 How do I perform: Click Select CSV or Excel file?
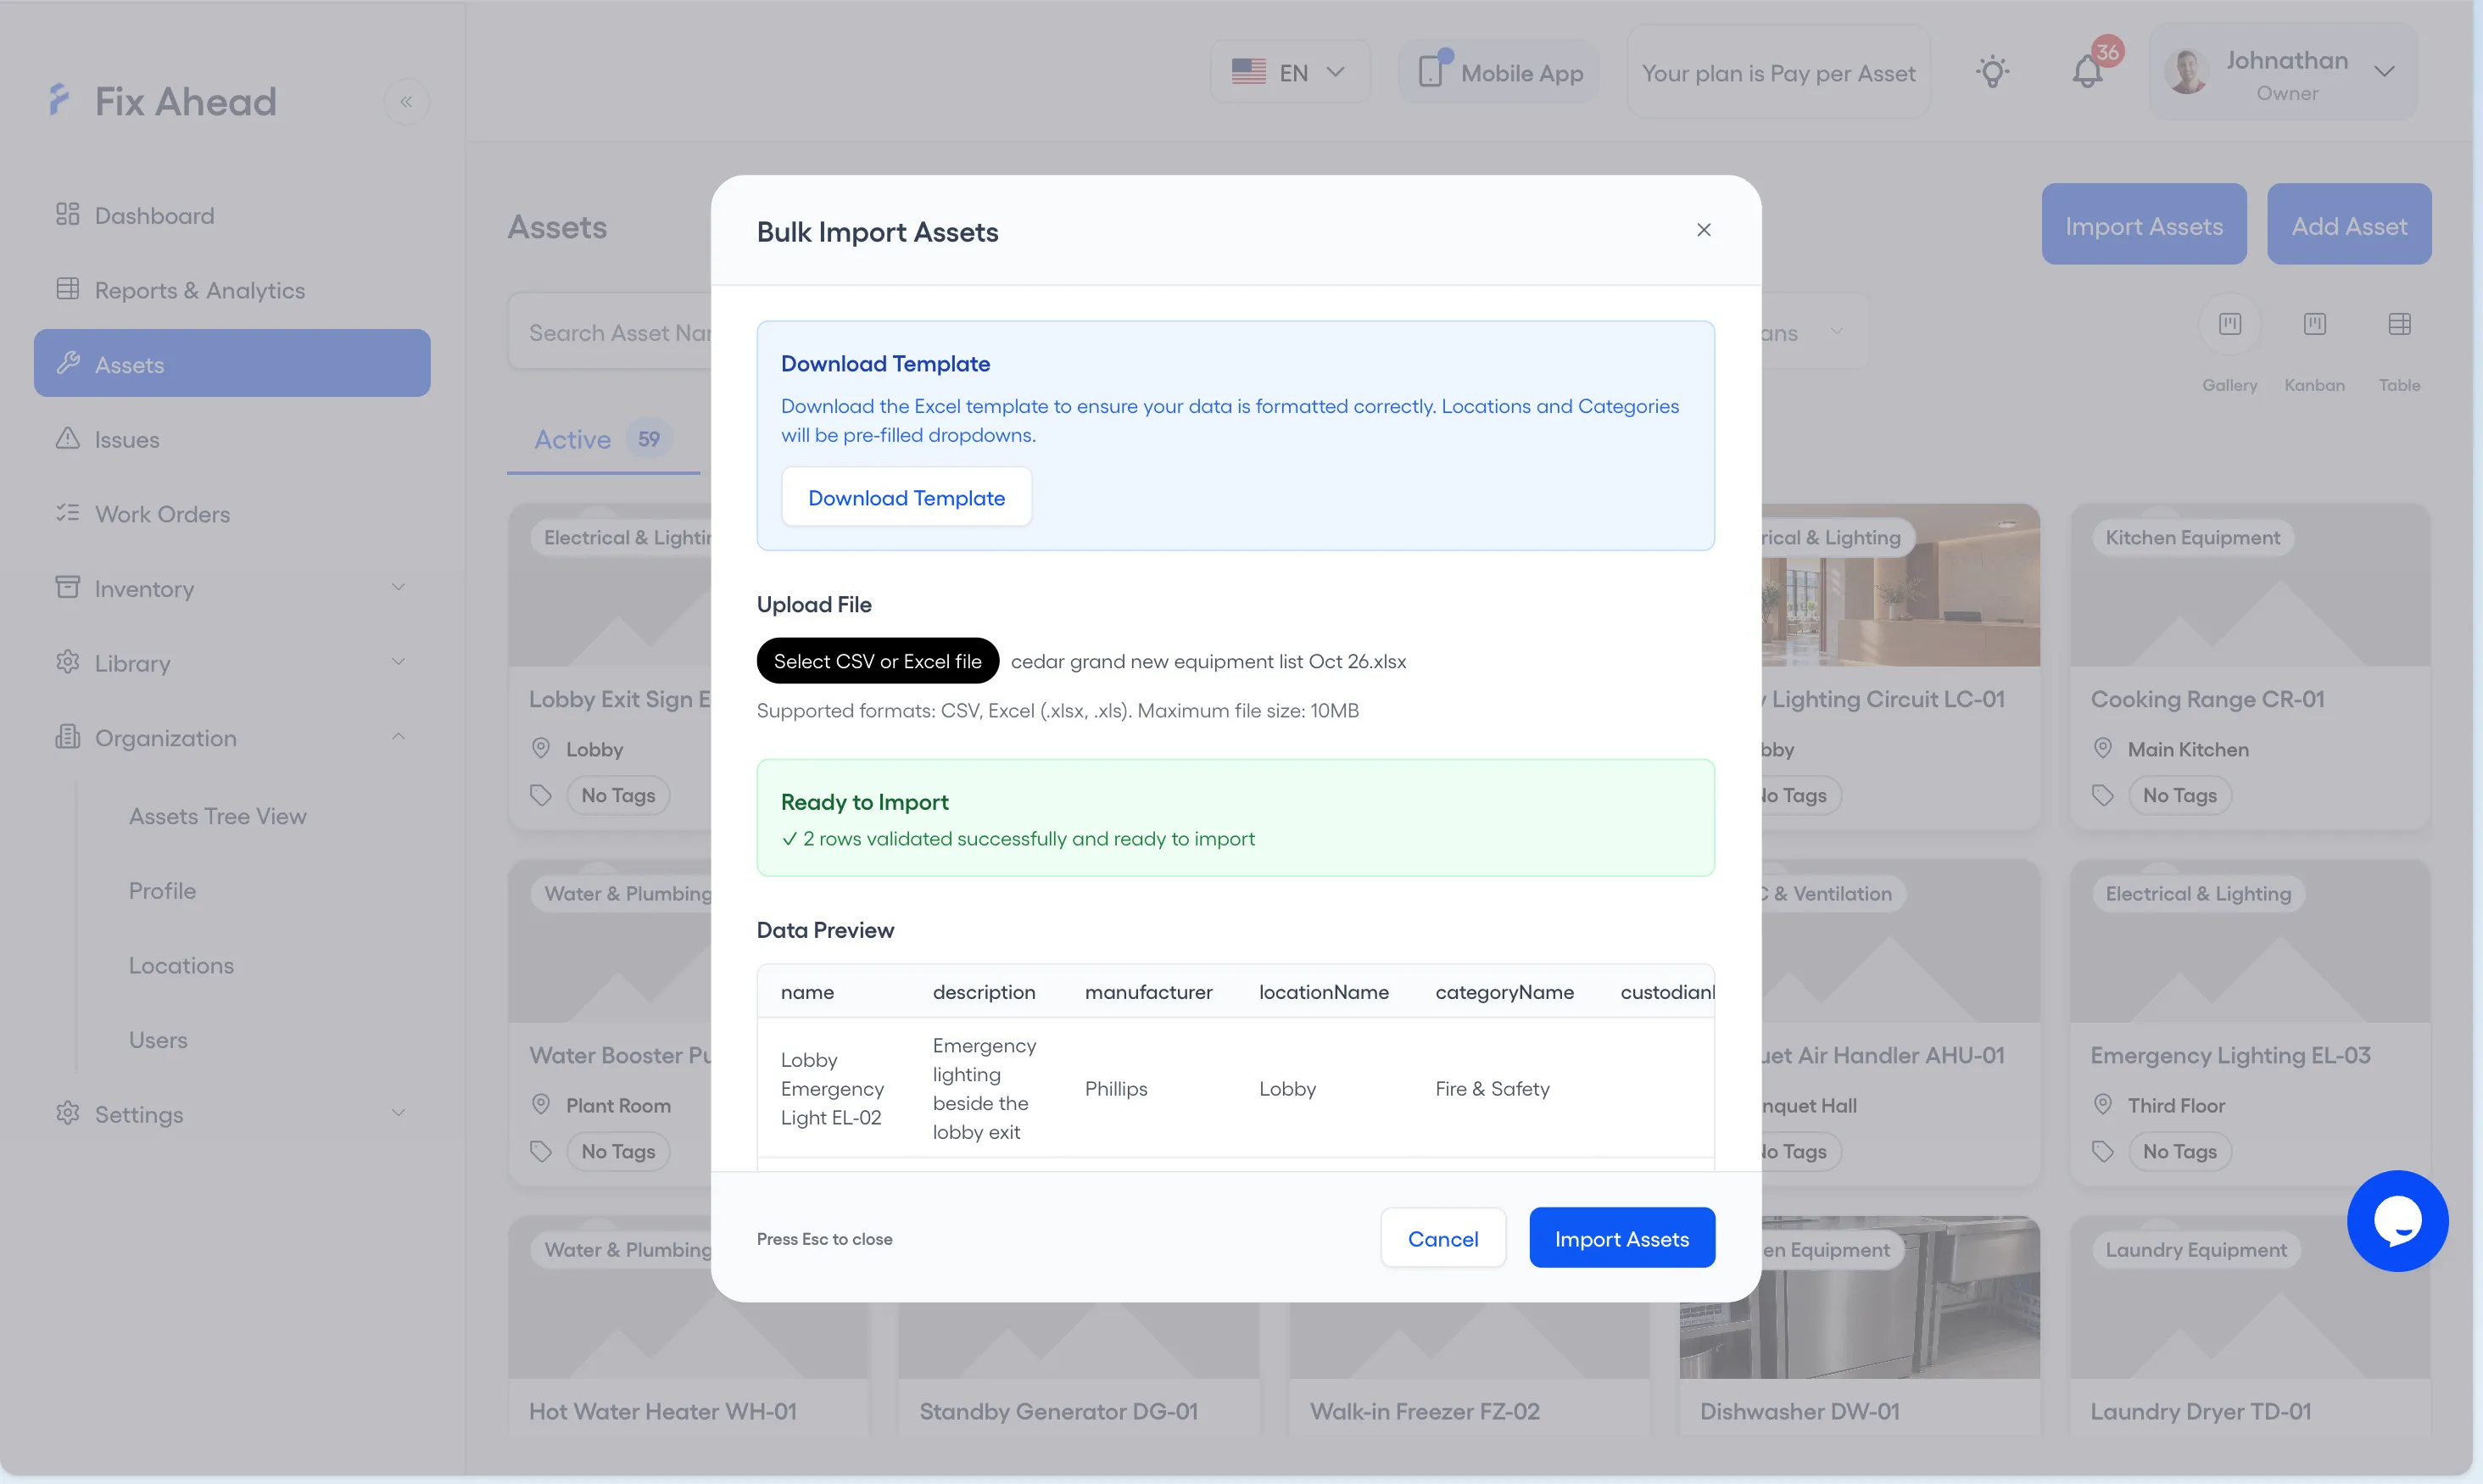click(x=877, y=661)
